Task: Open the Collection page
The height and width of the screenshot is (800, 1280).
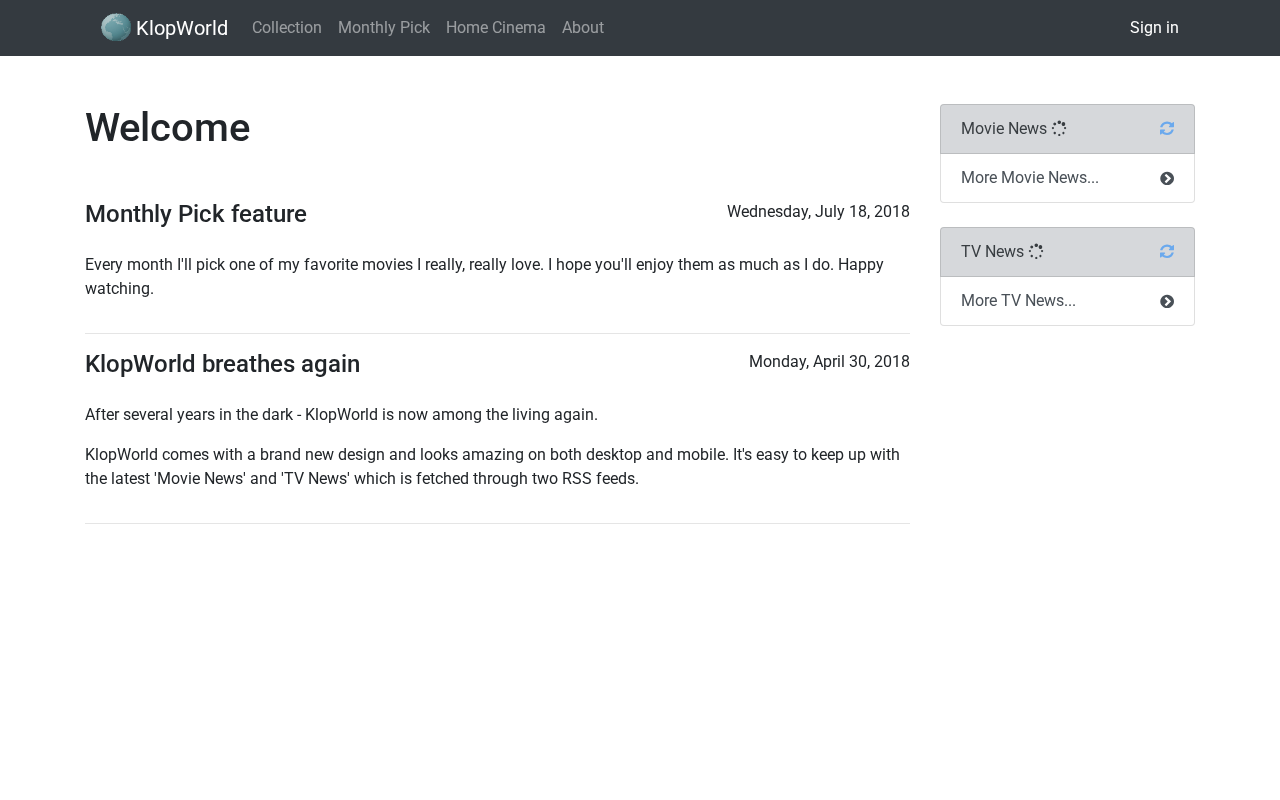Action: click(287, 28)
